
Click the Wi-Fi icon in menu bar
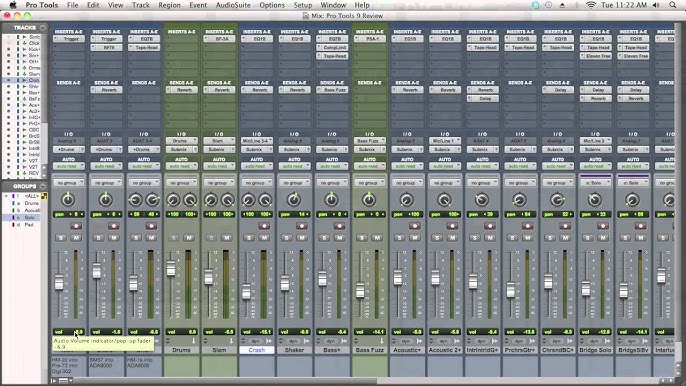(x=591, y=5)
